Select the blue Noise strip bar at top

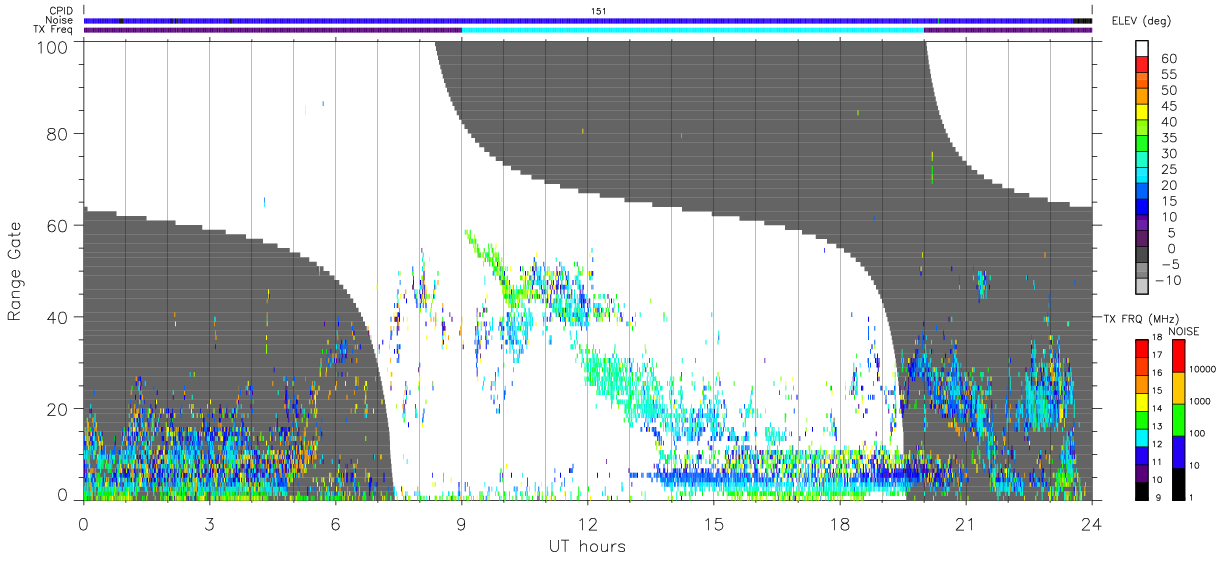tap(587, 20)
